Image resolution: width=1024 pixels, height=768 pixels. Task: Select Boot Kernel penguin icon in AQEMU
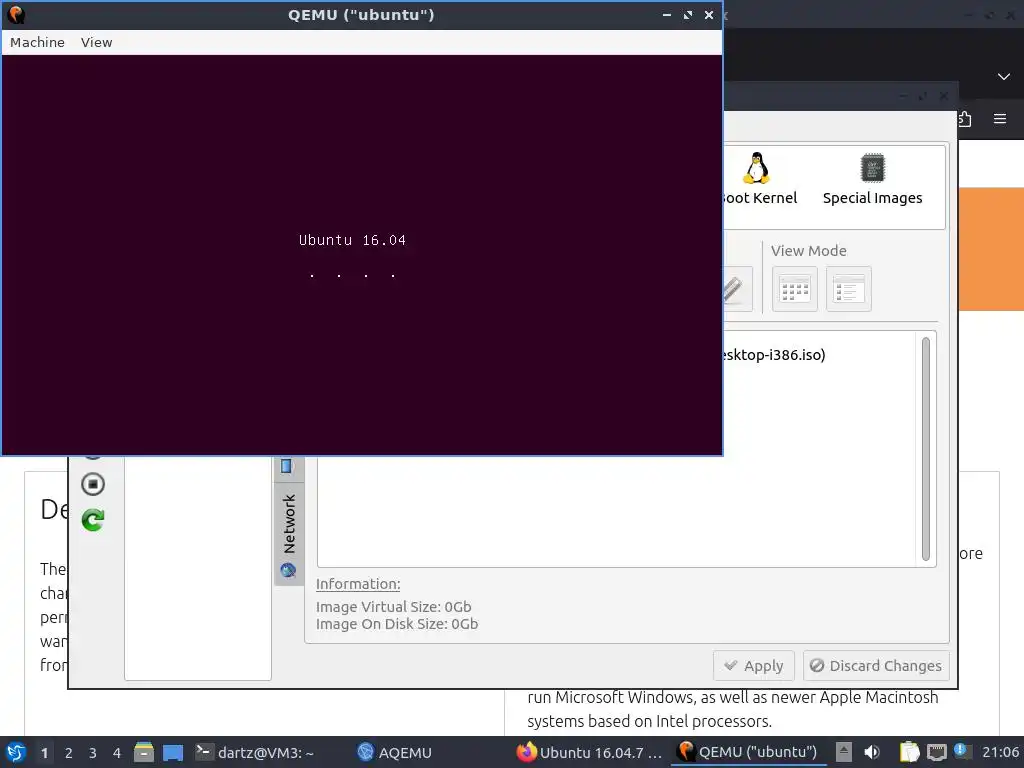pos(756,168)
